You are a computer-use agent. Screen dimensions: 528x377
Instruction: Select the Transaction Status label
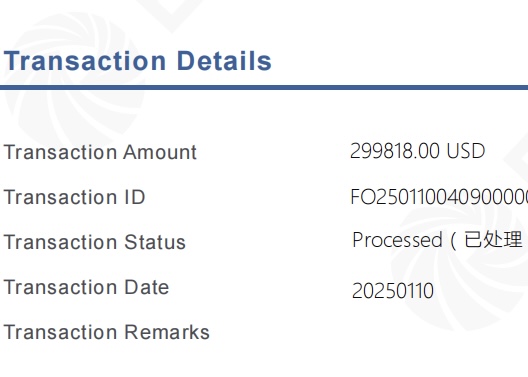(x=95, y=242)
